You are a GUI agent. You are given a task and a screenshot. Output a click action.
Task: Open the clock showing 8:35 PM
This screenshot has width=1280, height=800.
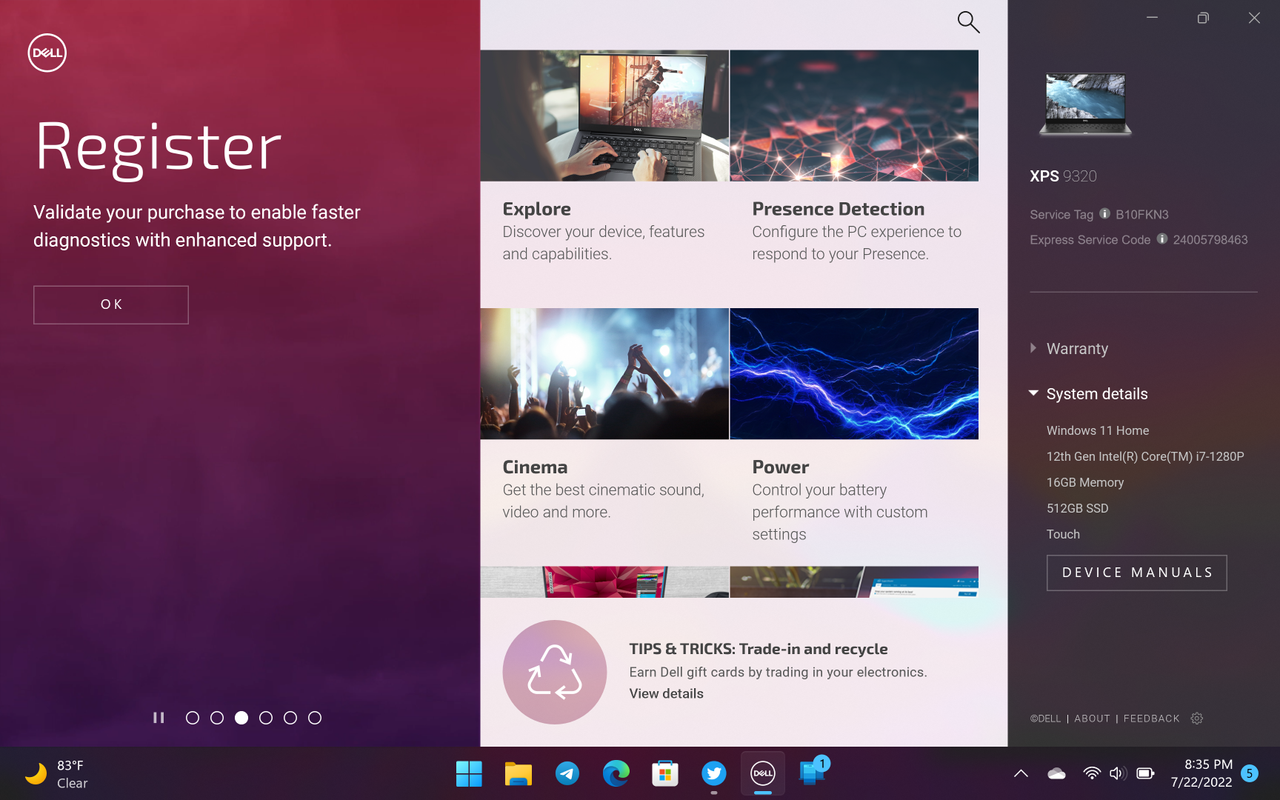[x=1201, y=774]
